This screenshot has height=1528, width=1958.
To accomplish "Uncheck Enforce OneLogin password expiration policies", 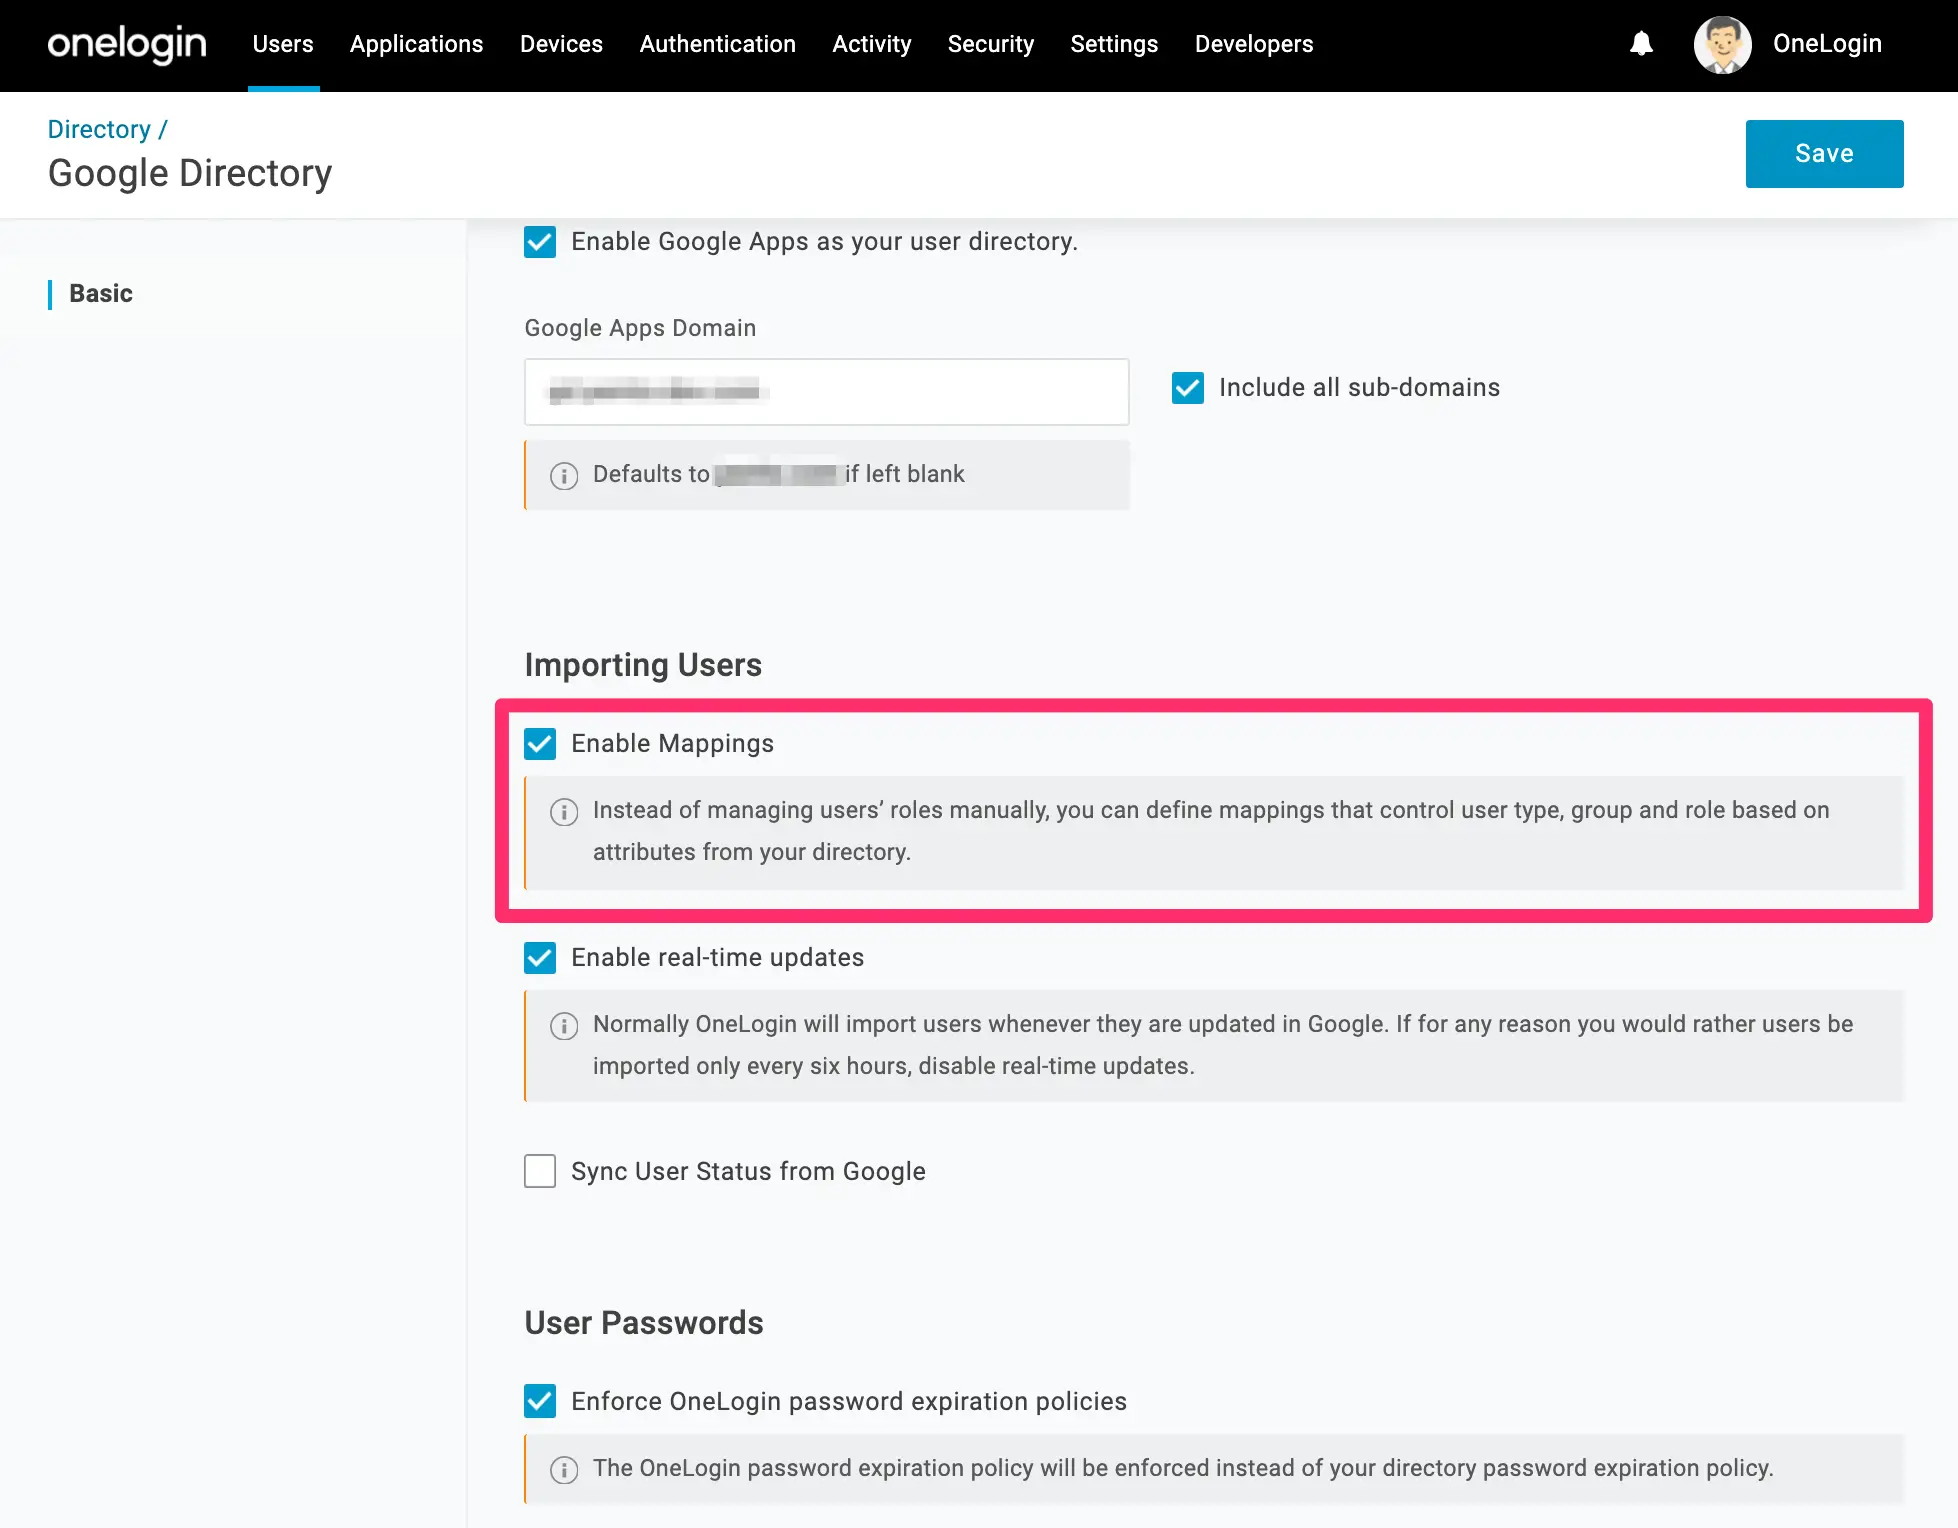I will (x=540, y=1401).
